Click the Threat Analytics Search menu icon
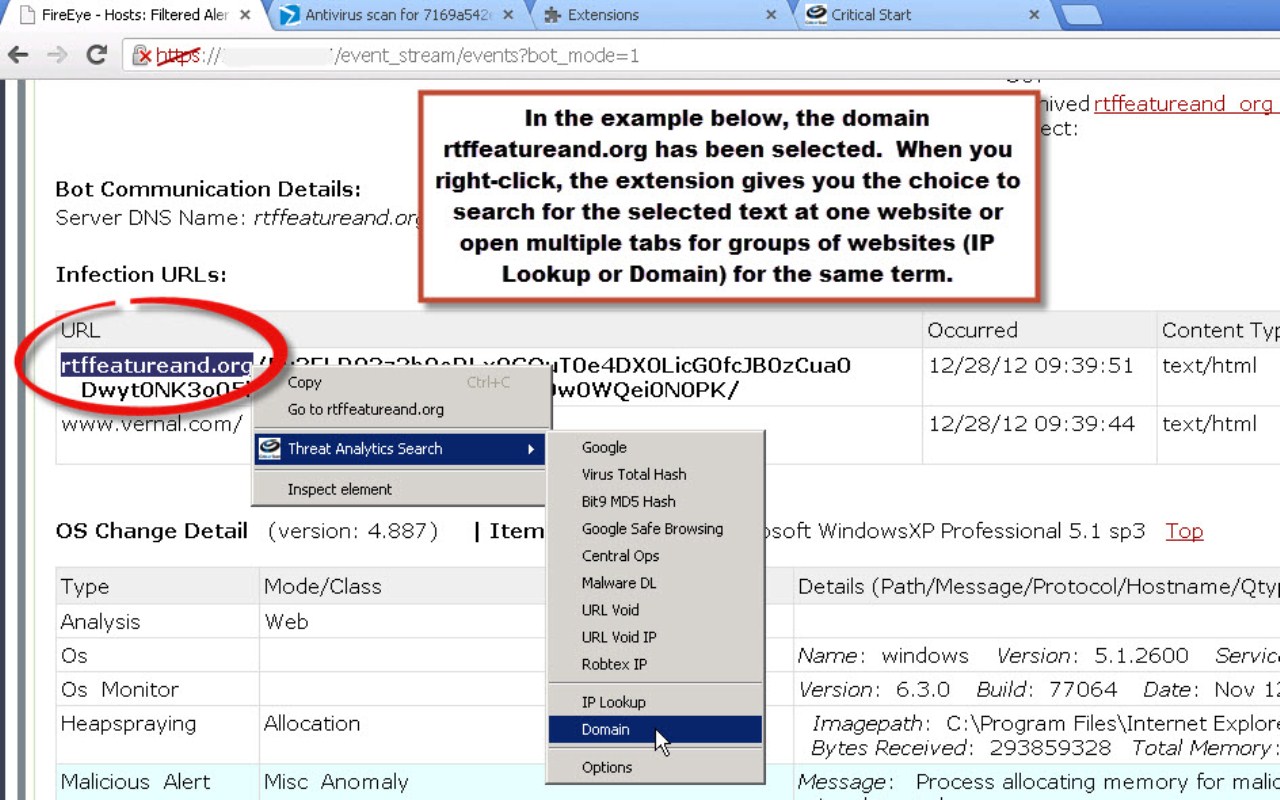This screenshot has height=800, width=1280. tap(269, 449)
